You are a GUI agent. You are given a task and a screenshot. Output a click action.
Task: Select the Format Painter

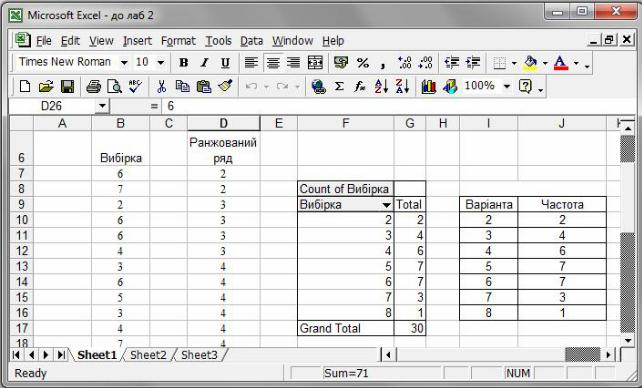(x=225, y=86)
